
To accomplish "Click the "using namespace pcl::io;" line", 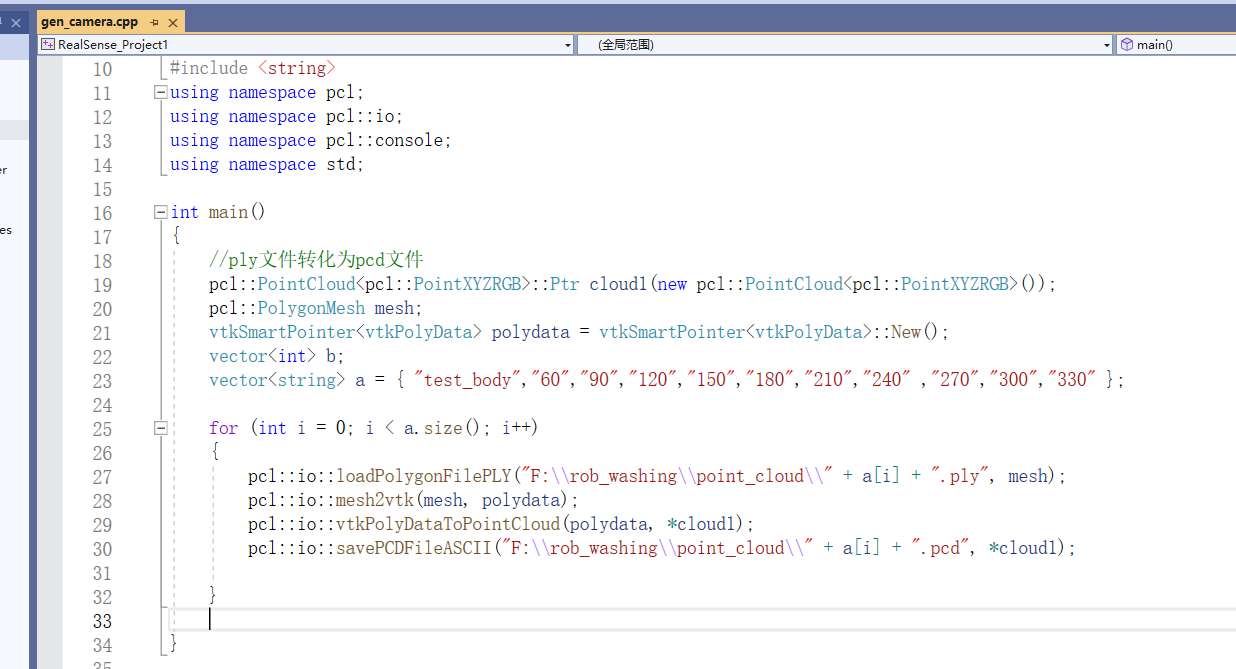I will (287, 116).
